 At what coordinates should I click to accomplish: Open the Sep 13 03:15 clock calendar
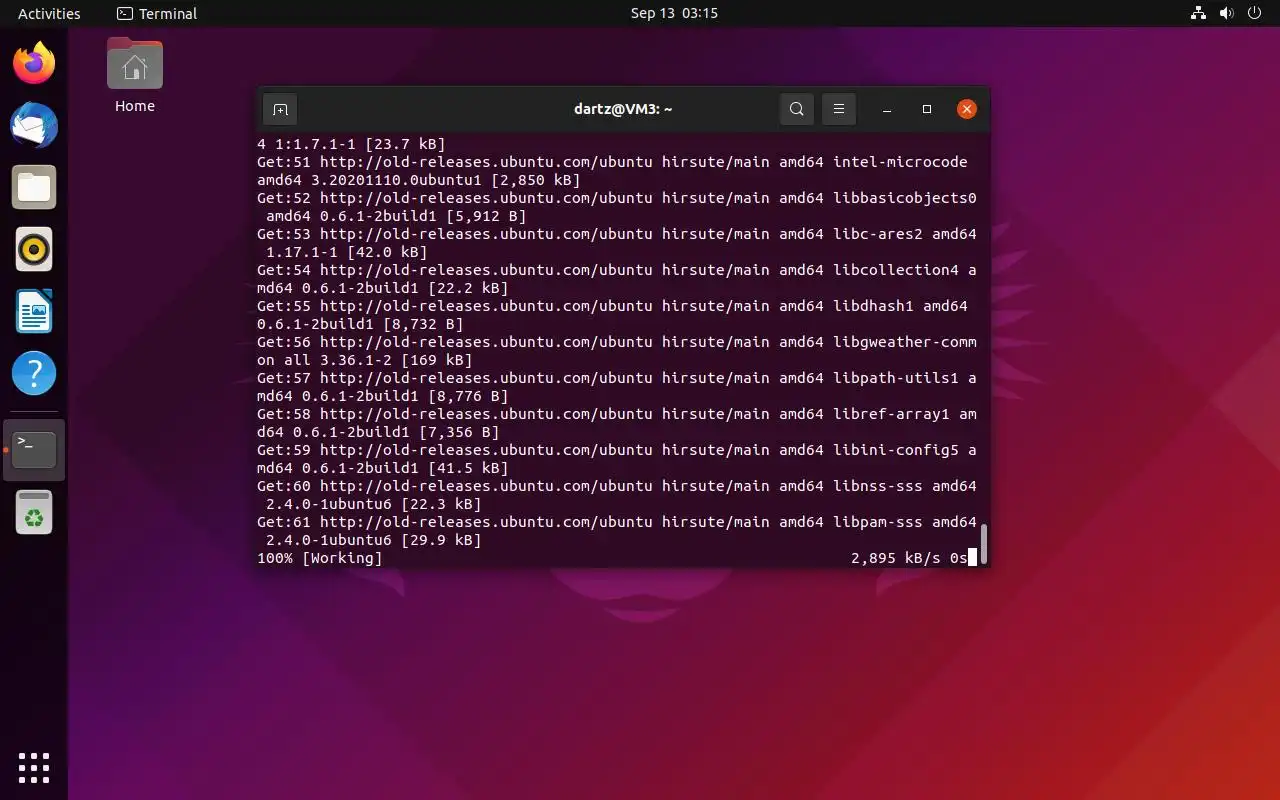pyautogui.click(x=674, y=13)
